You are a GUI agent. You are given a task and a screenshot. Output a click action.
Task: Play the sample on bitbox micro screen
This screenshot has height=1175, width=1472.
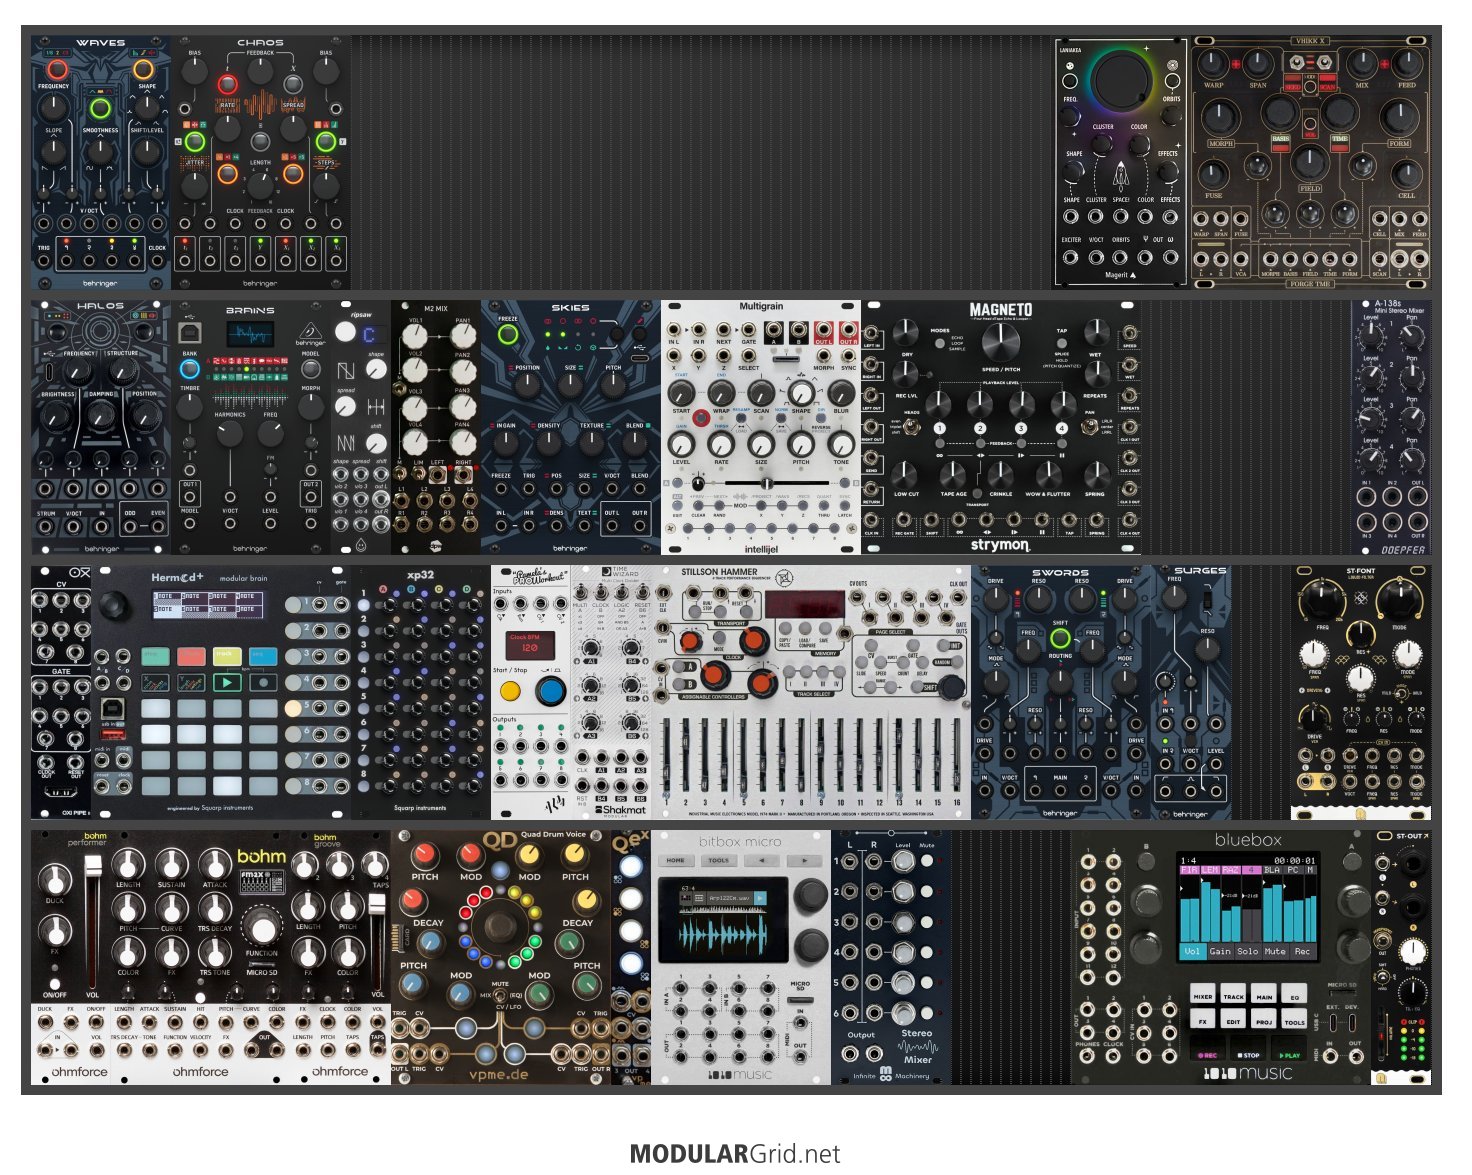tap(759, 898)
